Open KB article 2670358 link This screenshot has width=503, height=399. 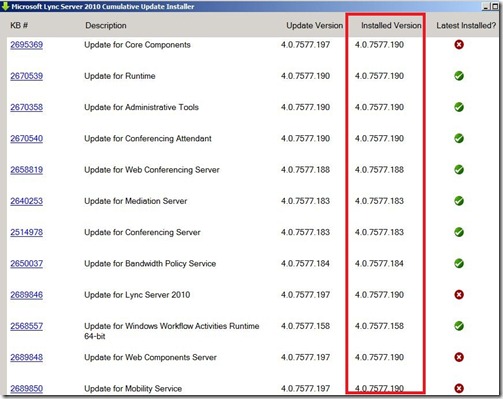[26, 107]
